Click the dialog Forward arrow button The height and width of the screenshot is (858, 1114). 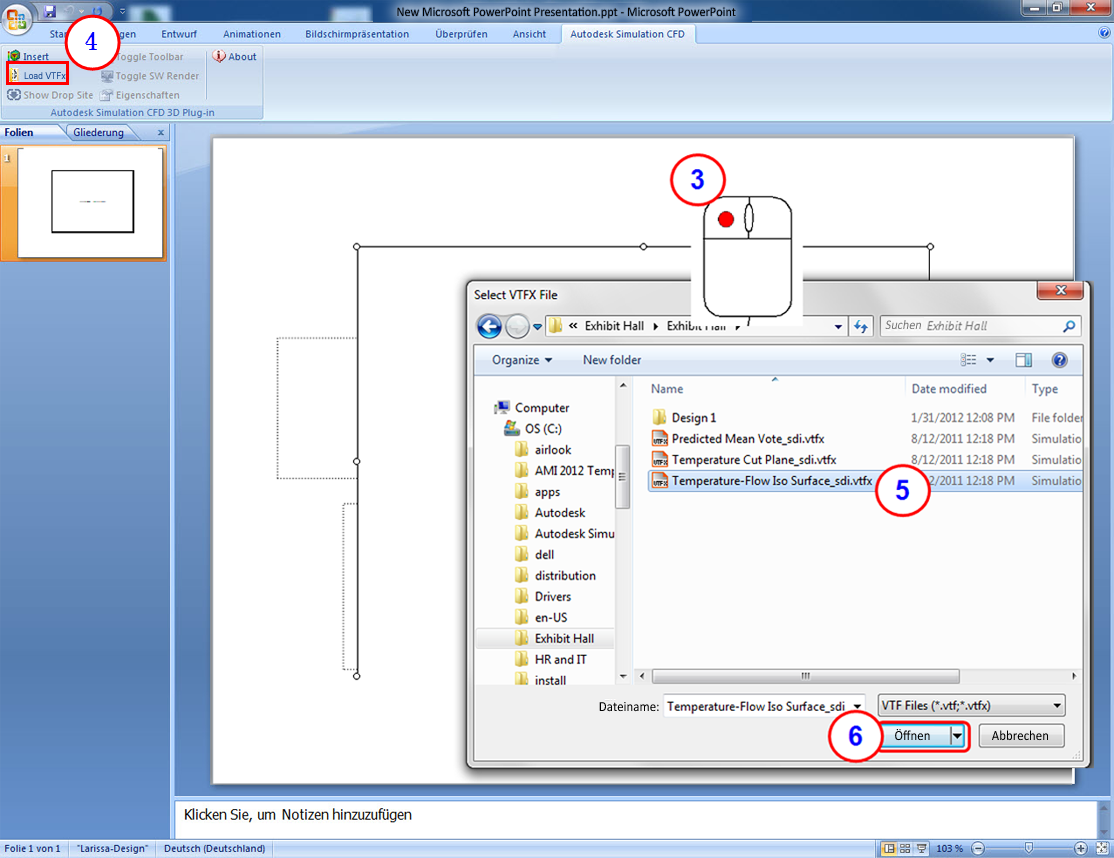point(517,326)
